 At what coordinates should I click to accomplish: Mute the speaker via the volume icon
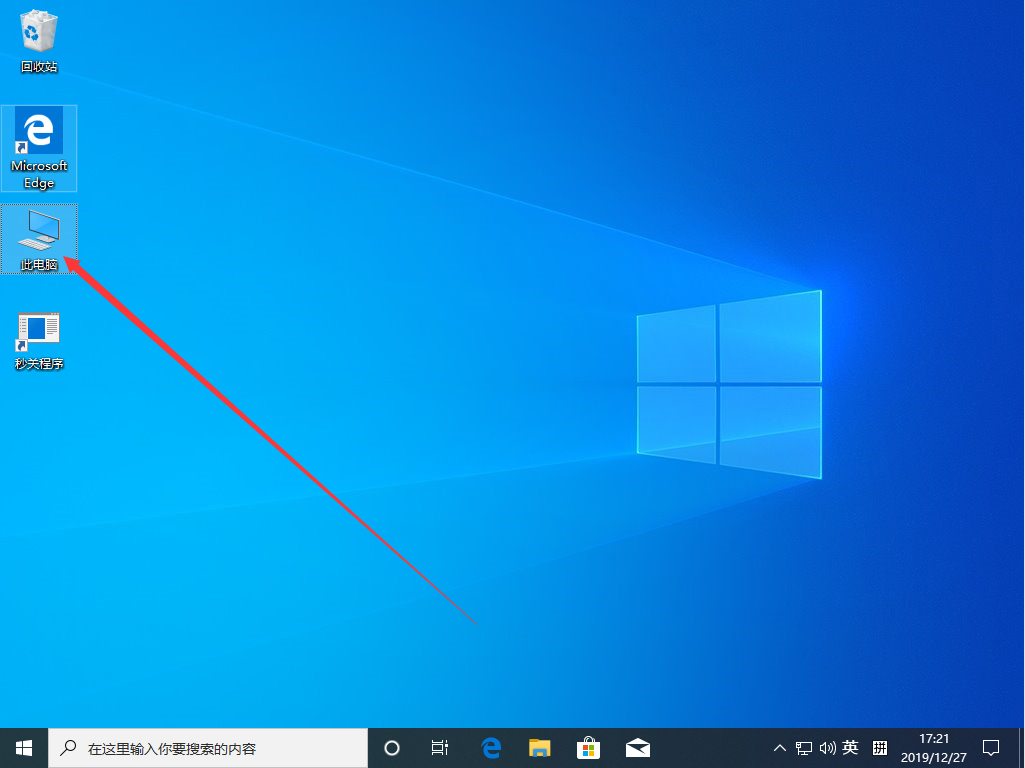coord(828,747)
